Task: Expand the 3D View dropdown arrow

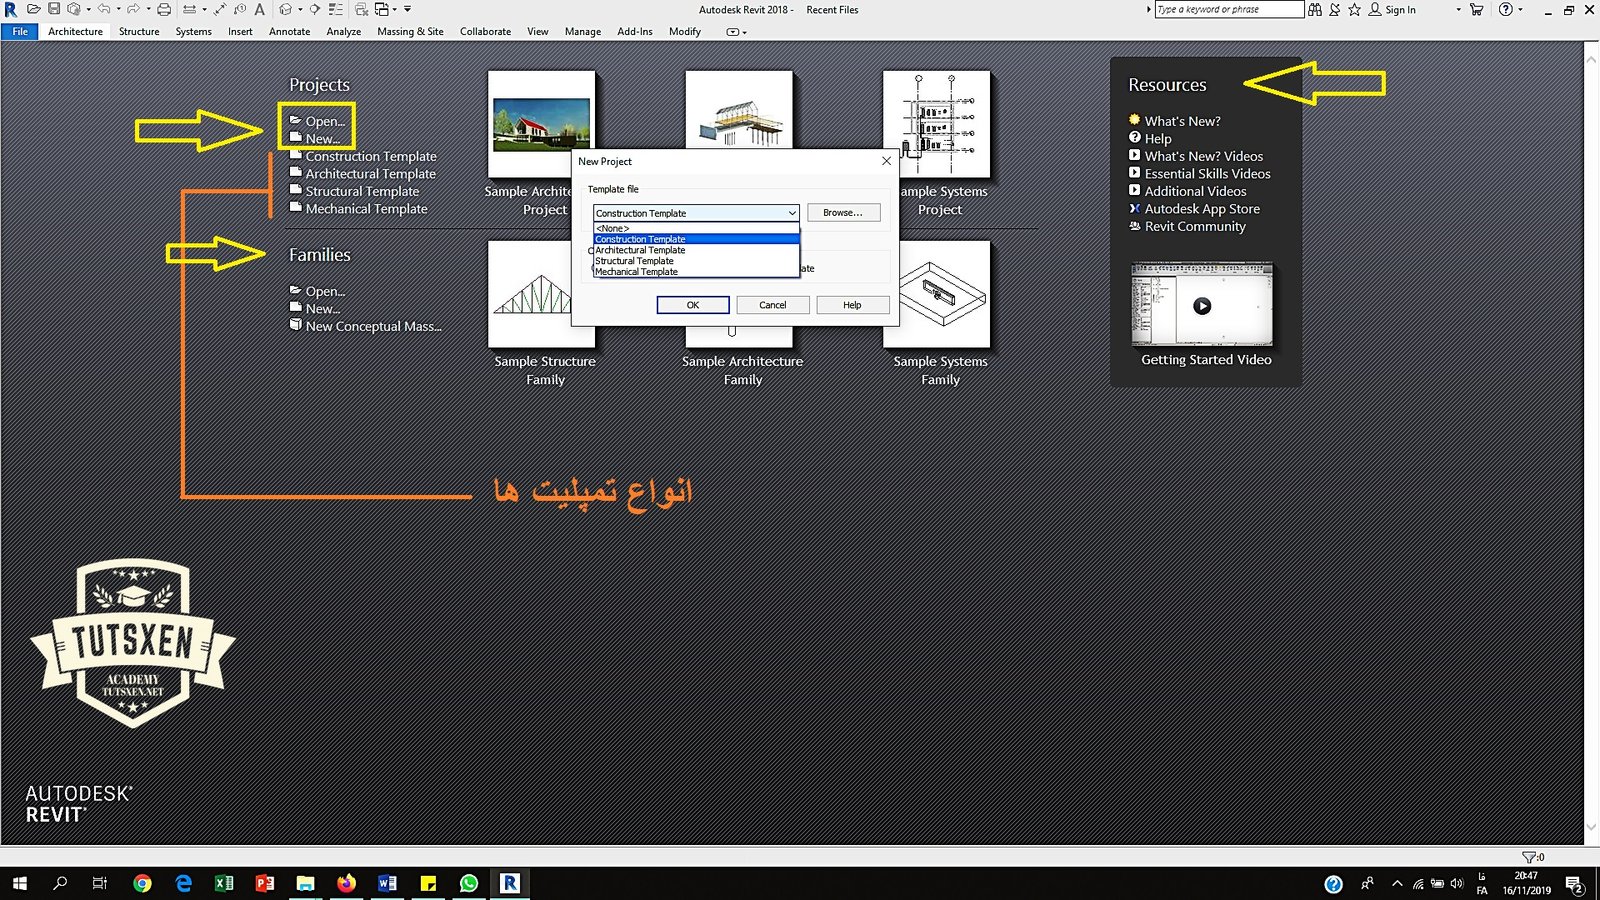Action: (300, 9)
